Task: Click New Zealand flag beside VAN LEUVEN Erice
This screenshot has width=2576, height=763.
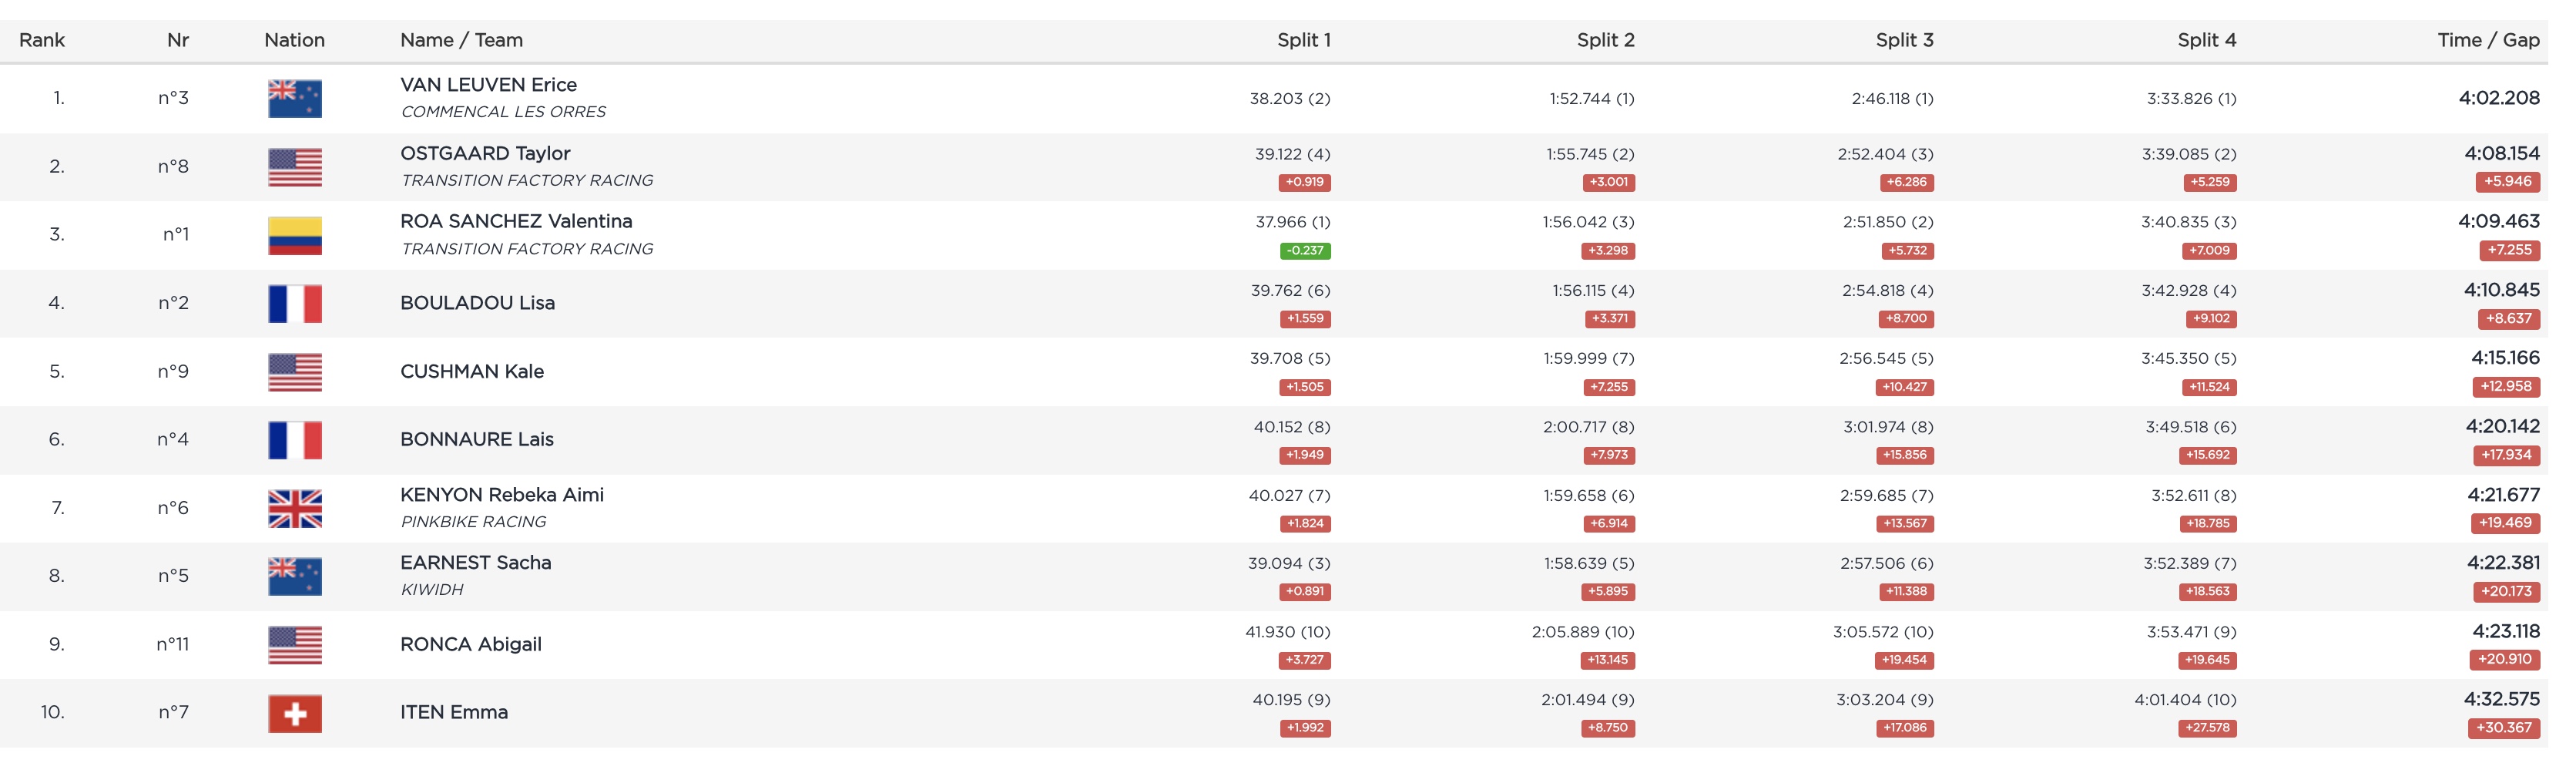Action: click(294, 98)
